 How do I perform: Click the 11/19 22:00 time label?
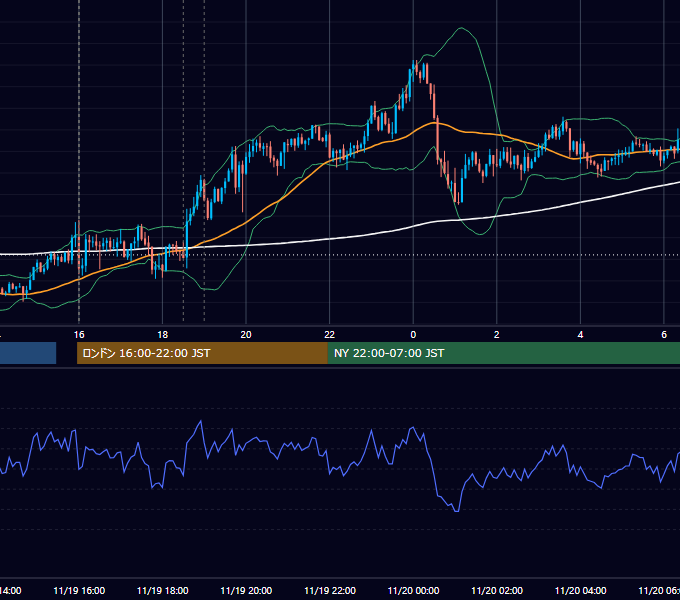coord(330,591)
